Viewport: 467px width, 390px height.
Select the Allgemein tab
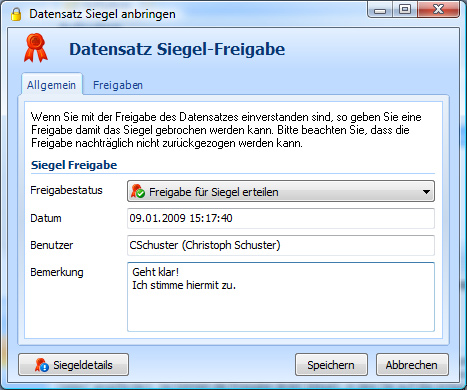(x=51, y=85)
